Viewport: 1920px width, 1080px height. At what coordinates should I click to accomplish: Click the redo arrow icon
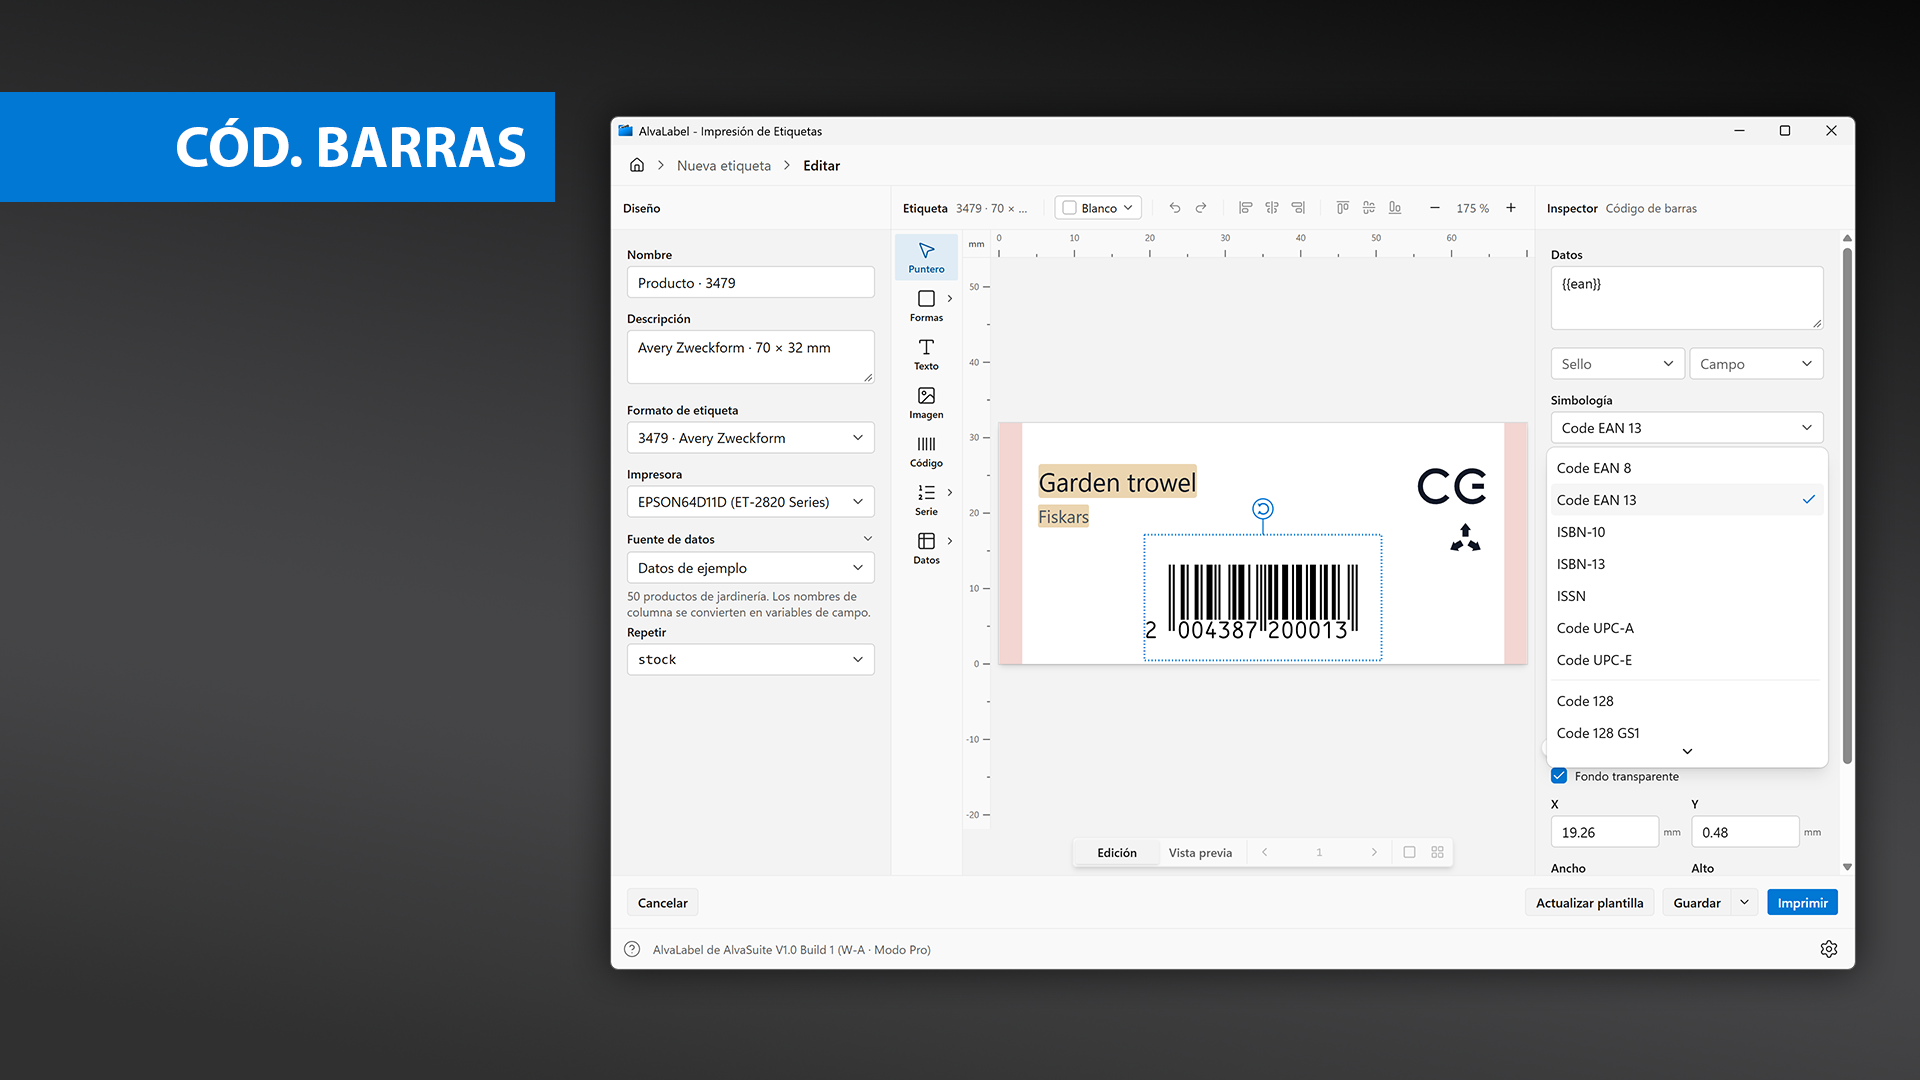[x=1201, y=208]
